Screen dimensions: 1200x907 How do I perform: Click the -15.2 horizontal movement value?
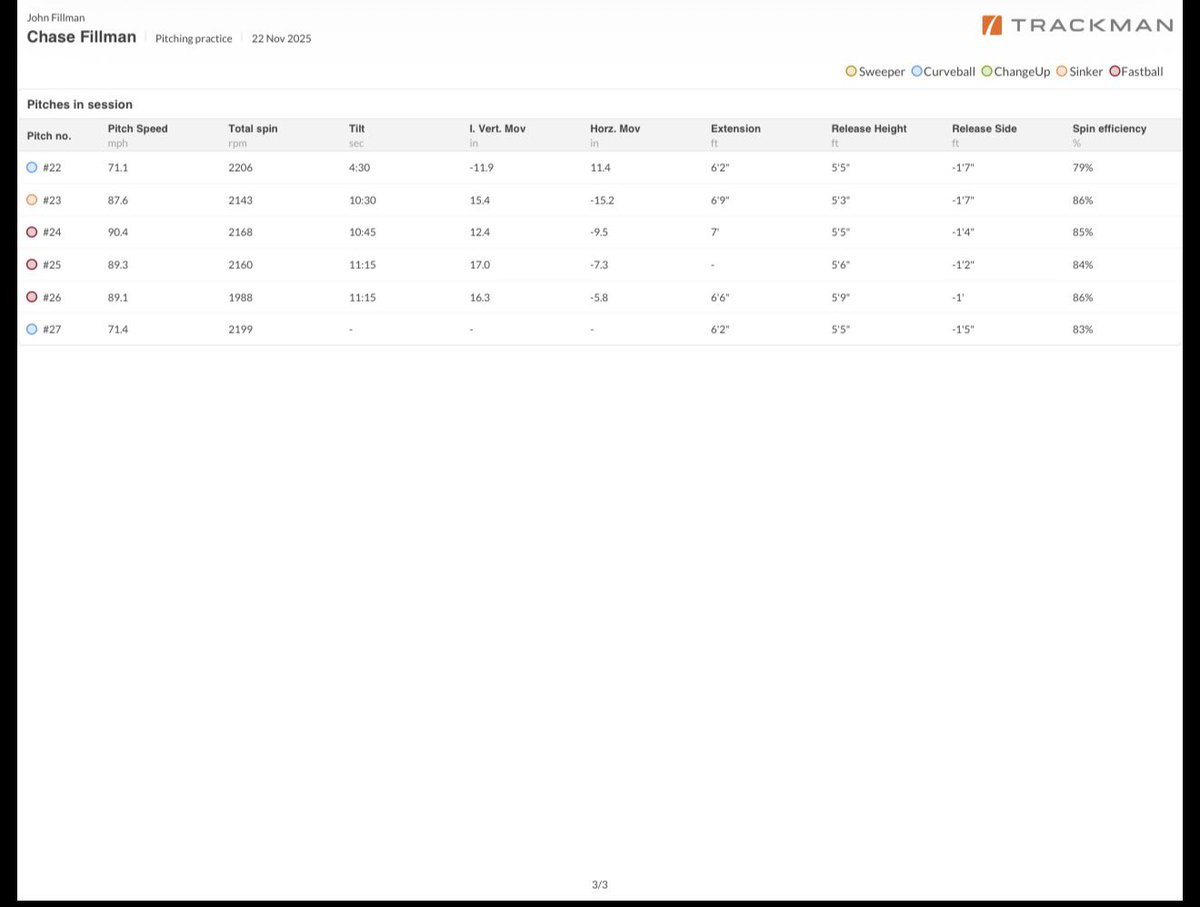coord(602,200)
